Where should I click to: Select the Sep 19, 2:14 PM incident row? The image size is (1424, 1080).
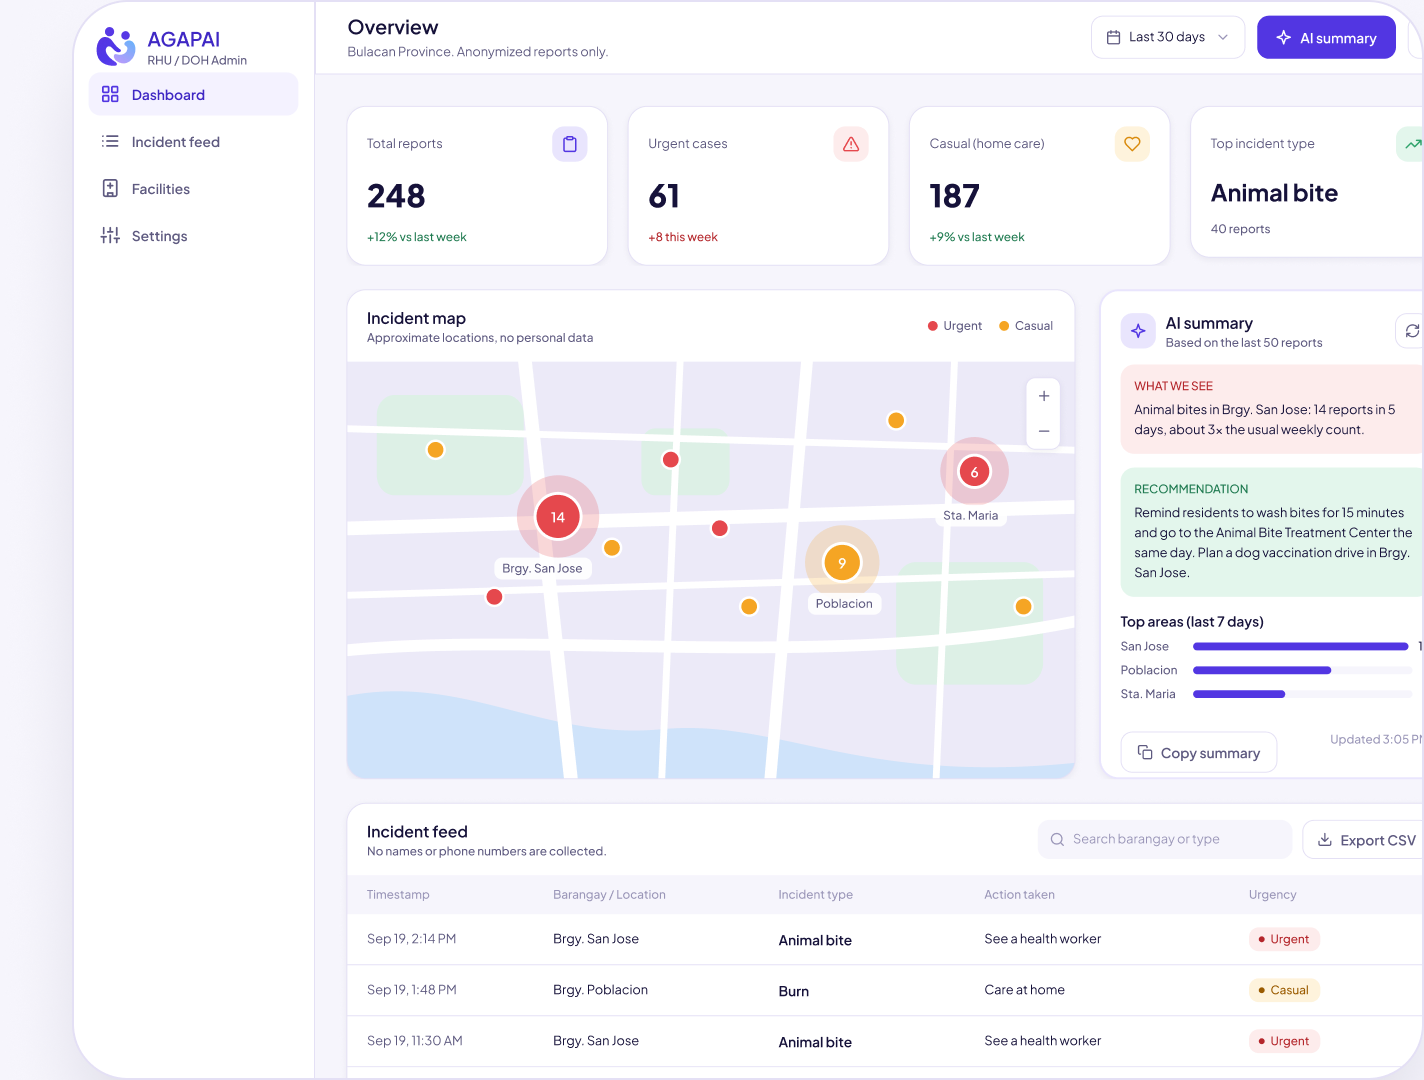point(885,939)
